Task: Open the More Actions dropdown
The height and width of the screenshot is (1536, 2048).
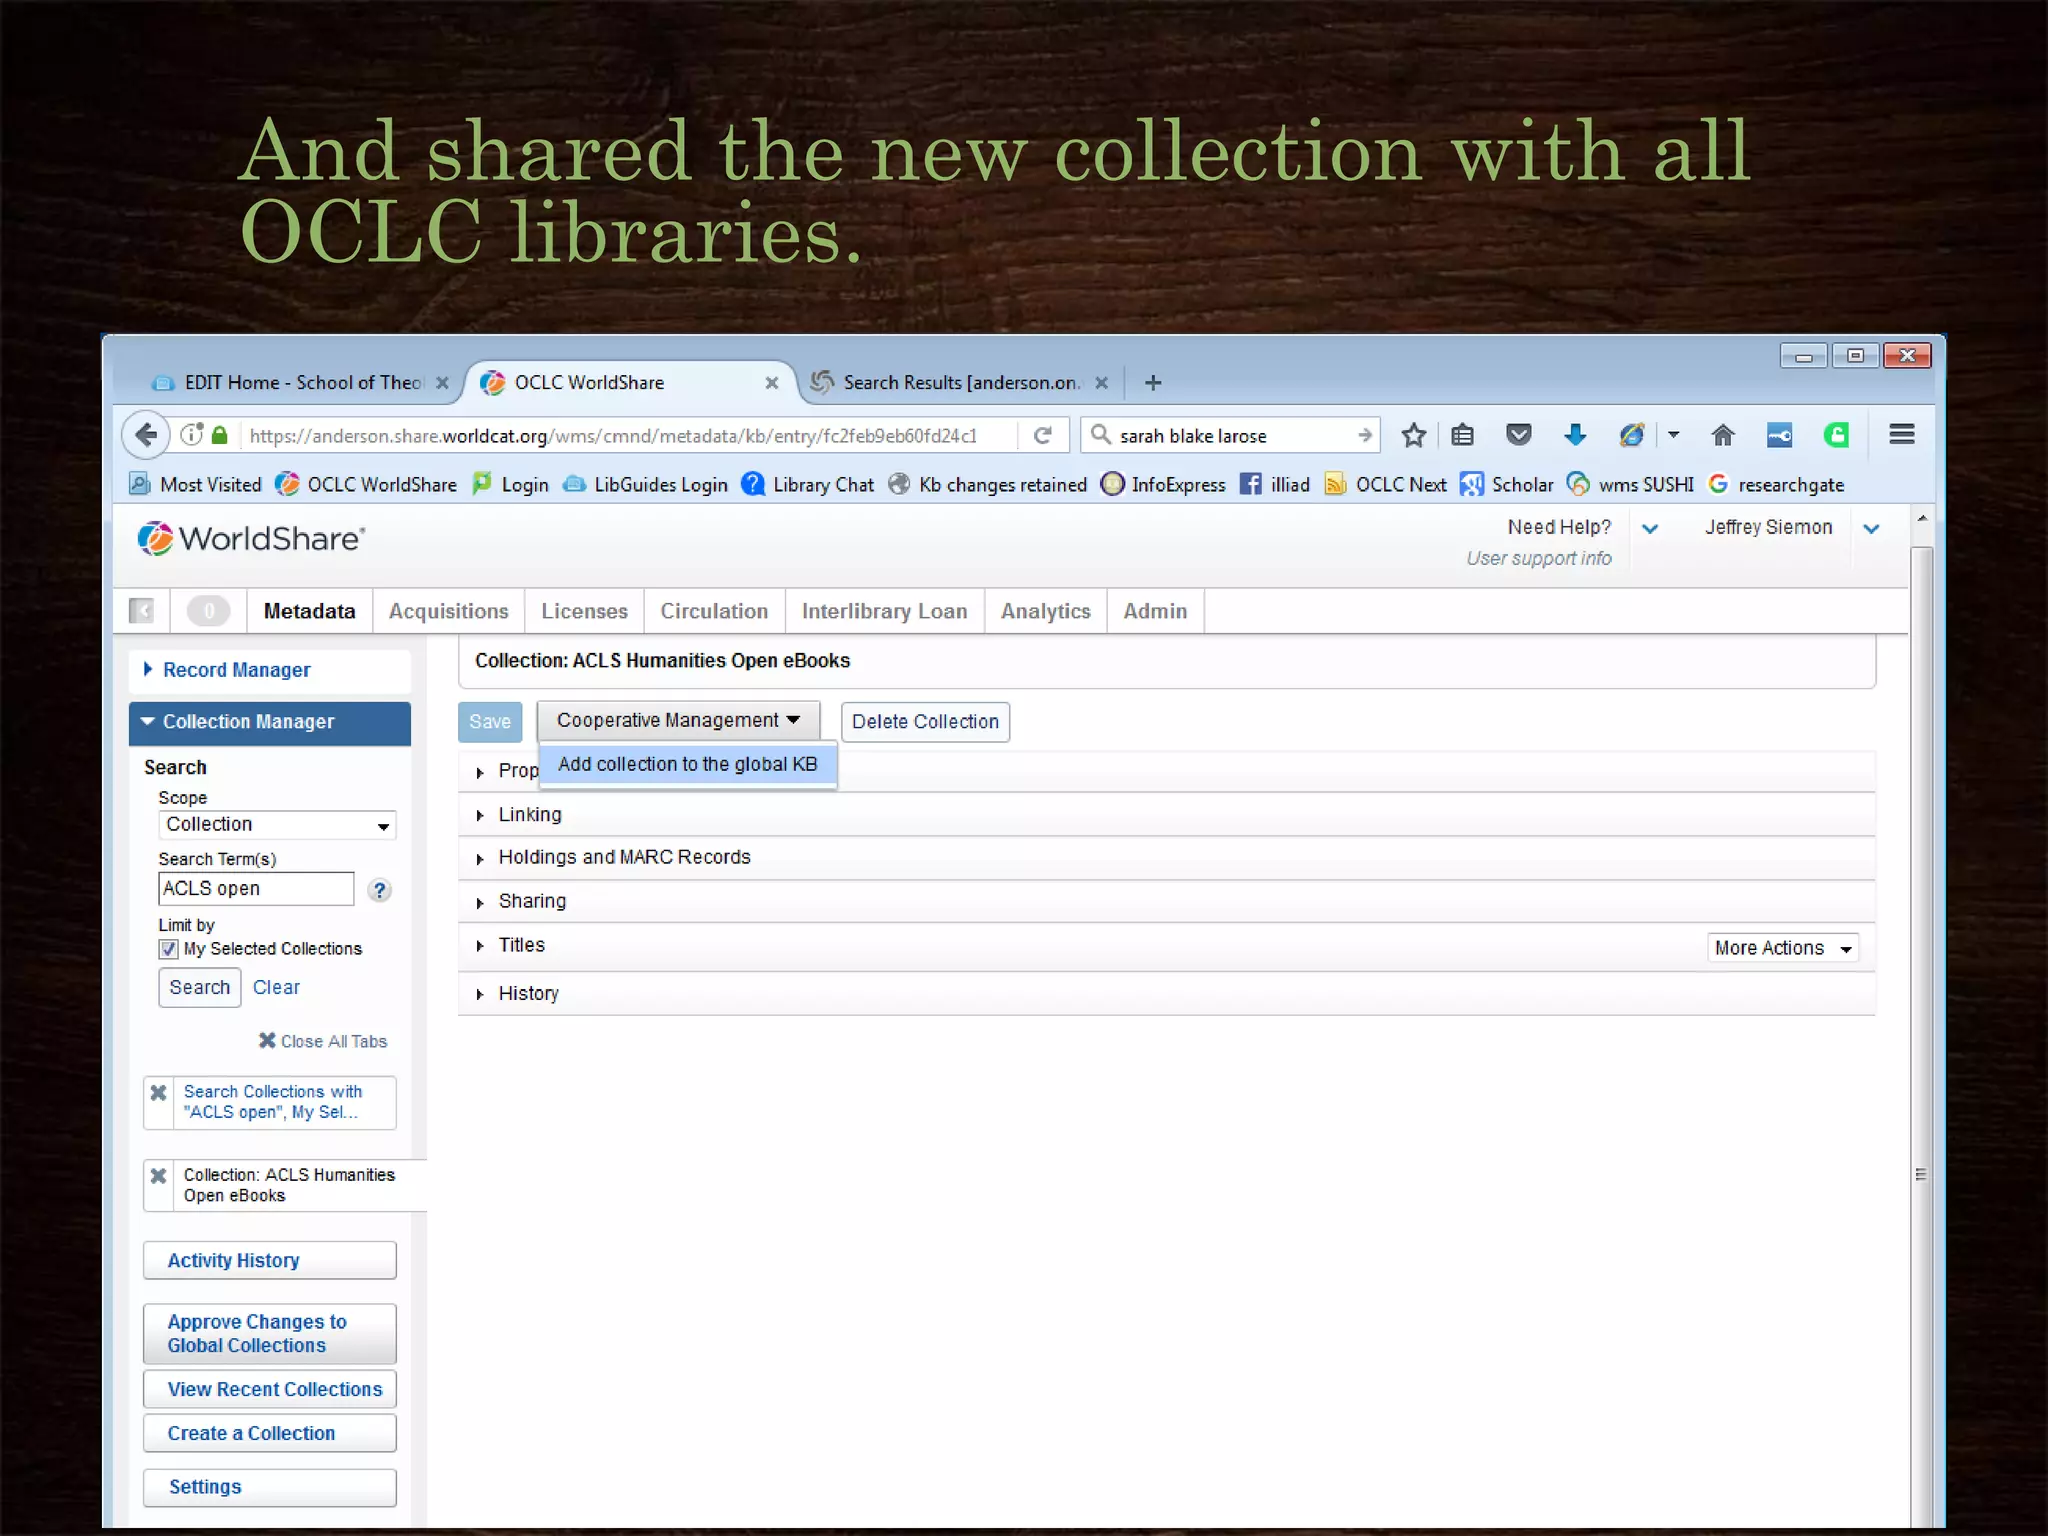Action: click(1783, 948)
